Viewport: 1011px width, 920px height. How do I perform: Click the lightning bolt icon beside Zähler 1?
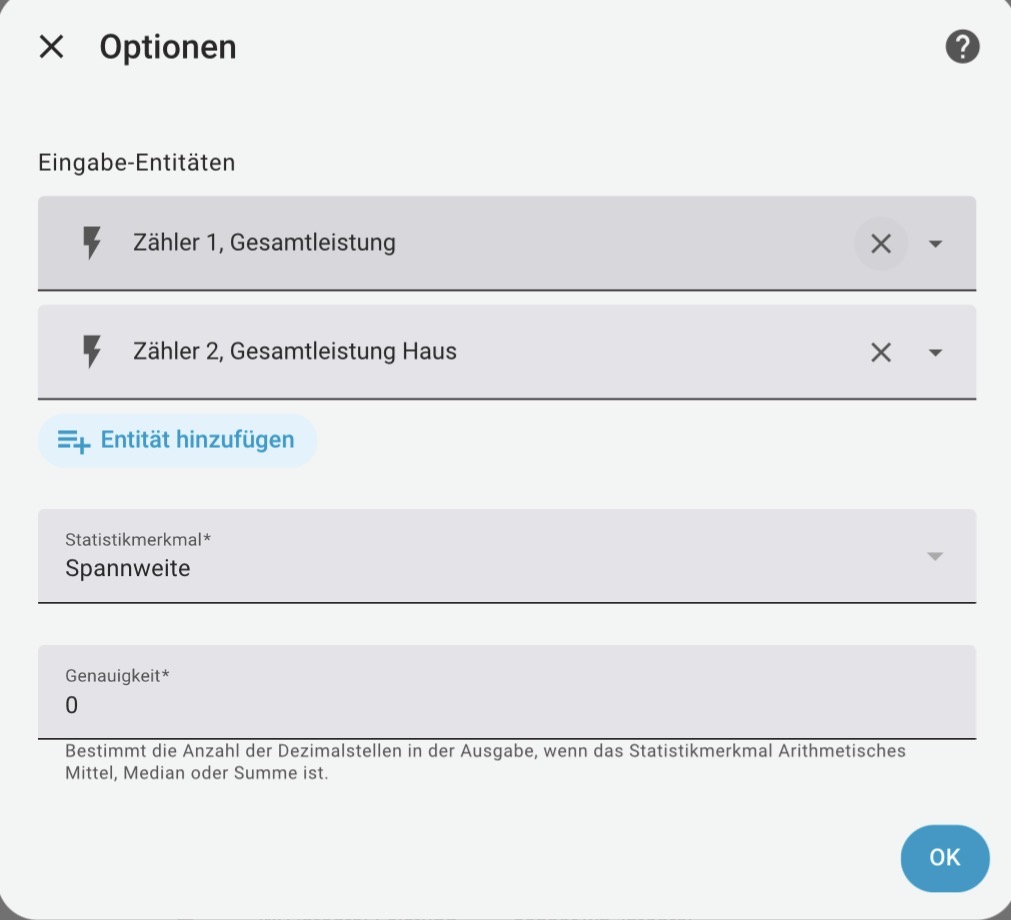(92, 243)
